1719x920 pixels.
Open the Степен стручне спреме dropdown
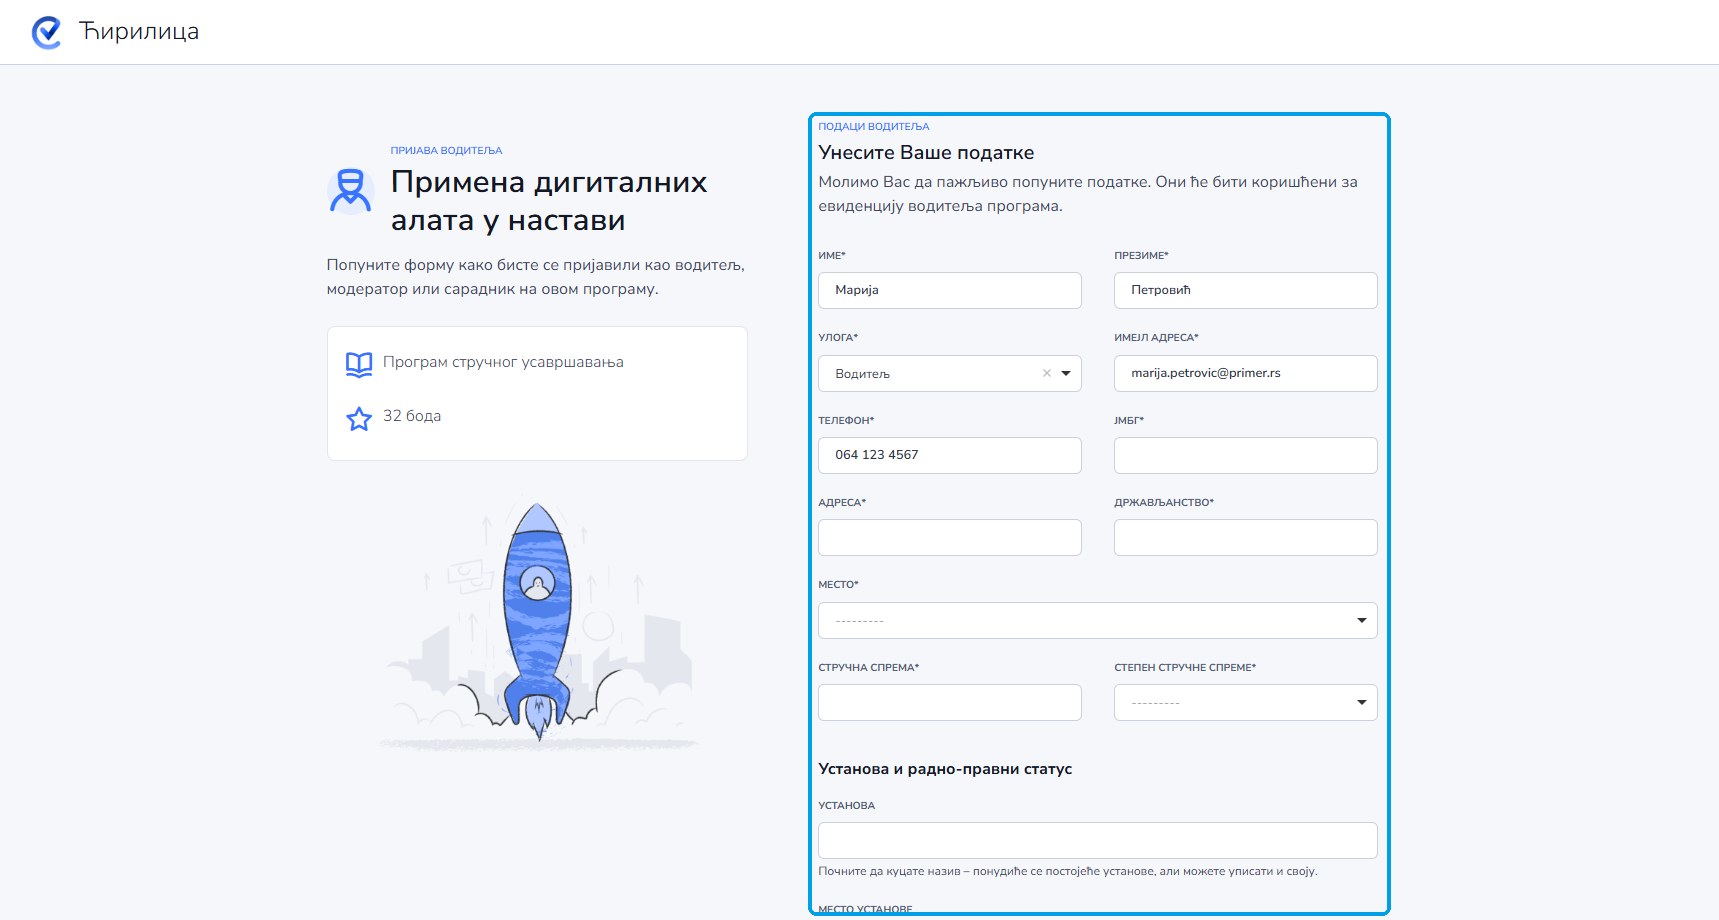pos(1245,702)
